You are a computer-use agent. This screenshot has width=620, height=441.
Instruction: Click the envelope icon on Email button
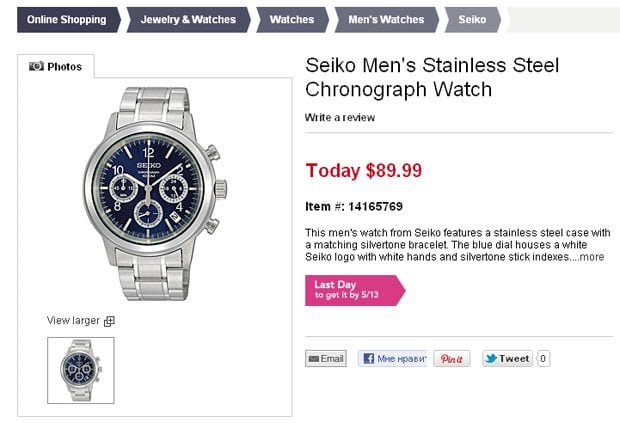313,358
